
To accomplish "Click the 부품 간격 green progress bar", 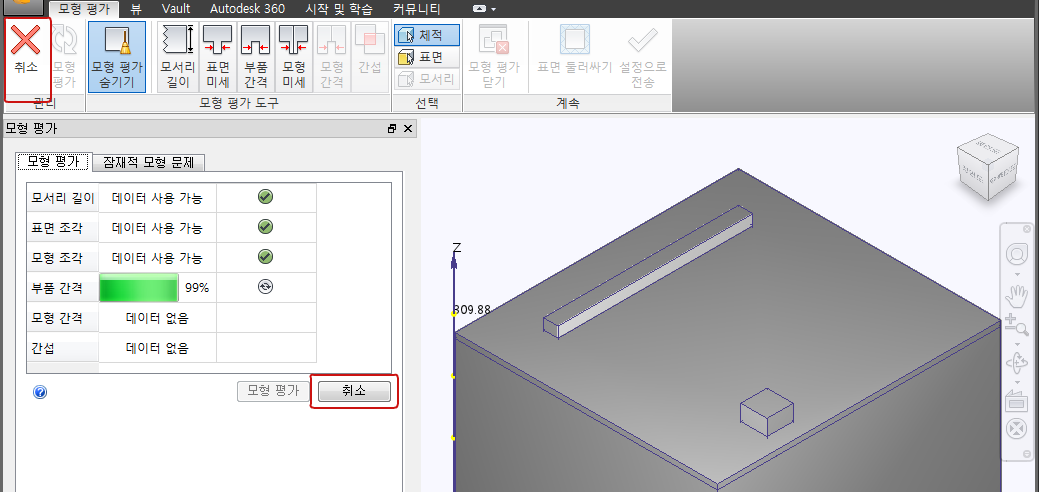I will pos(138,288).
